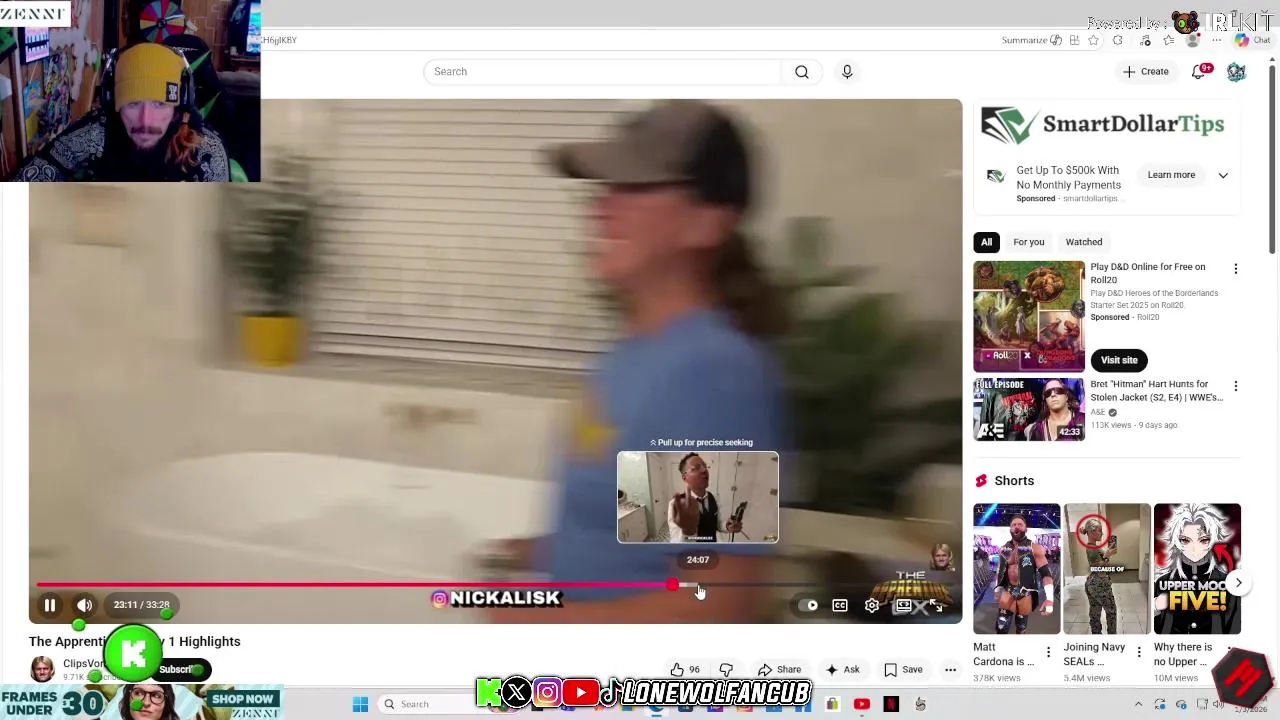Click the 24:07 seek preview thumbnail
The height and width of the screenshot is (720, 1280).
point(698,497)
